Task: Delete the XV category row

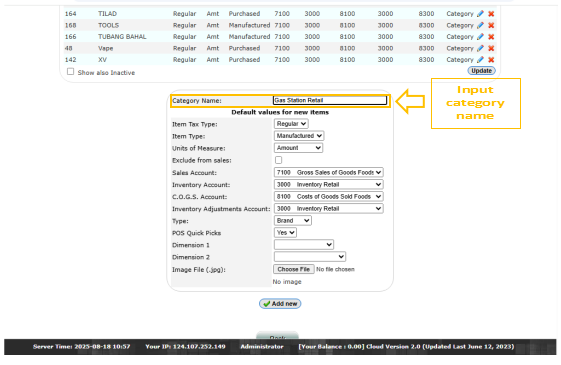Action: [491, 60]
